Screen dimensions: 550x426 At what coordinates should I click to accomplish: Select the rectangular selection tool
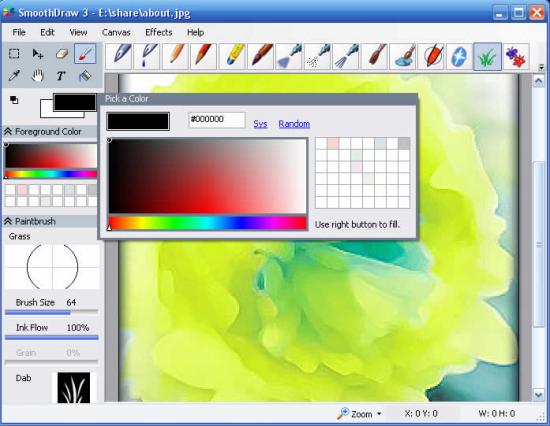click(x=14, y=54)
